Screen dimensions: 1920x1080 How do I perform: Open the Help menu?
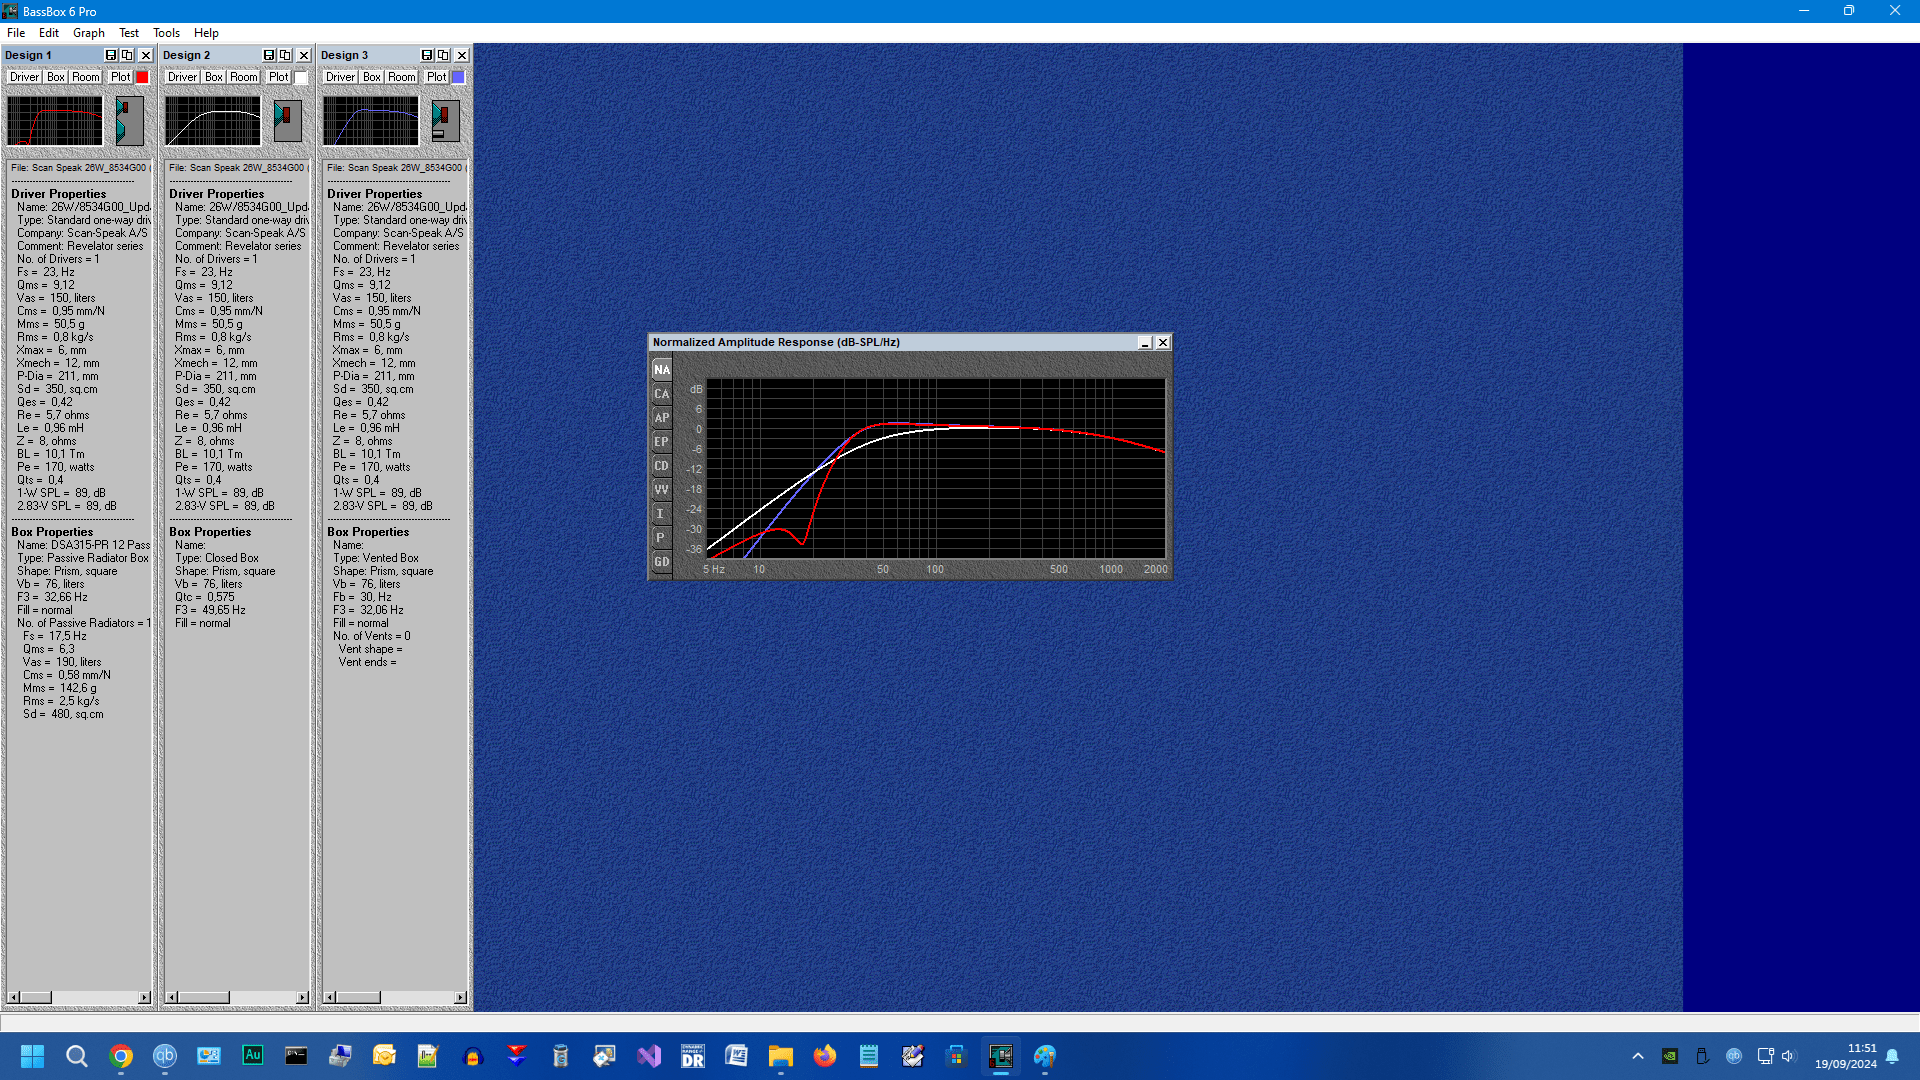pos(206,33)
